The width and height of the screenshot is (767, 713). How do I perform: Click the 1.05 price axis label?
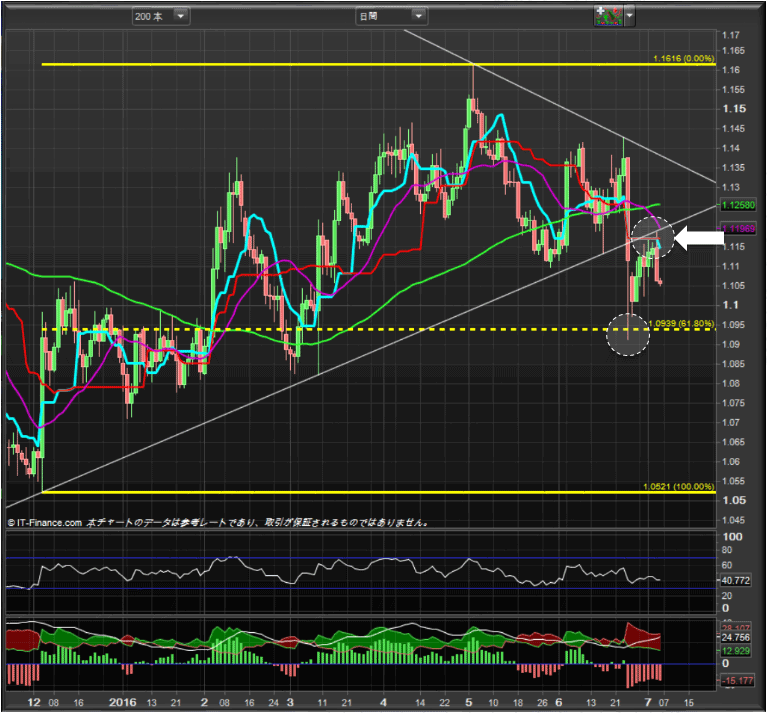point(735,500)
